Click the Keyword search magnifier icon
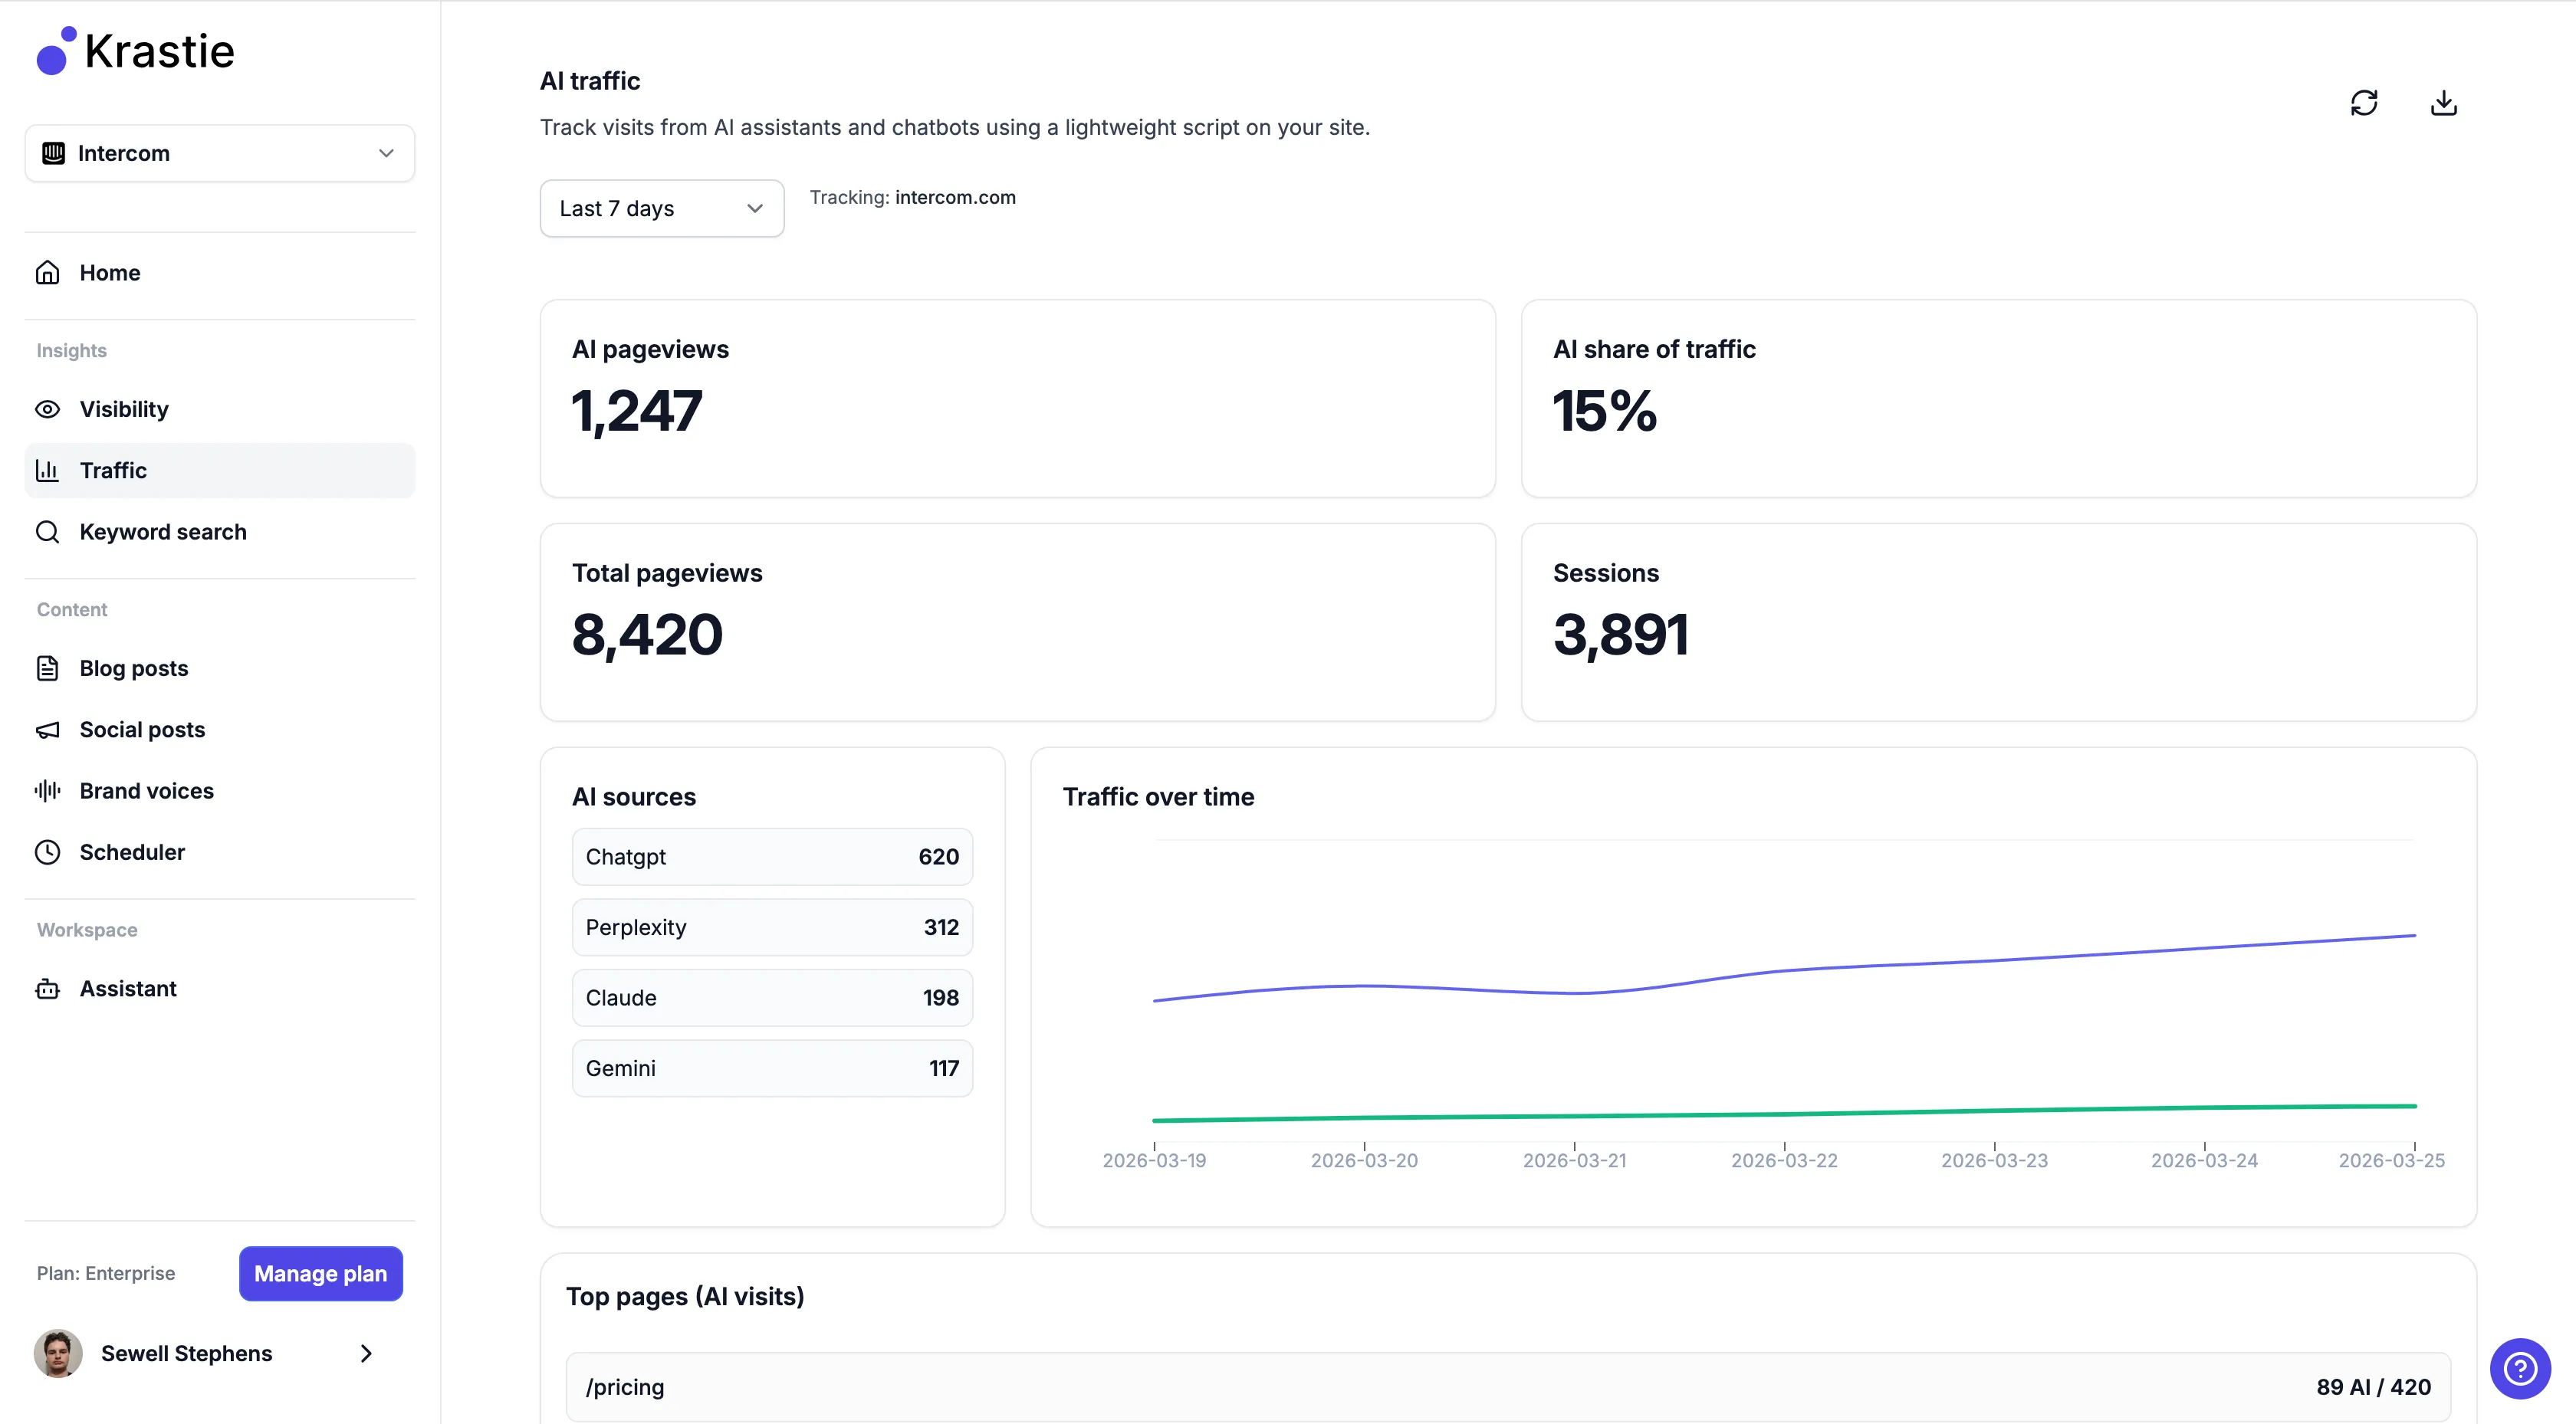 click(48, 532)
